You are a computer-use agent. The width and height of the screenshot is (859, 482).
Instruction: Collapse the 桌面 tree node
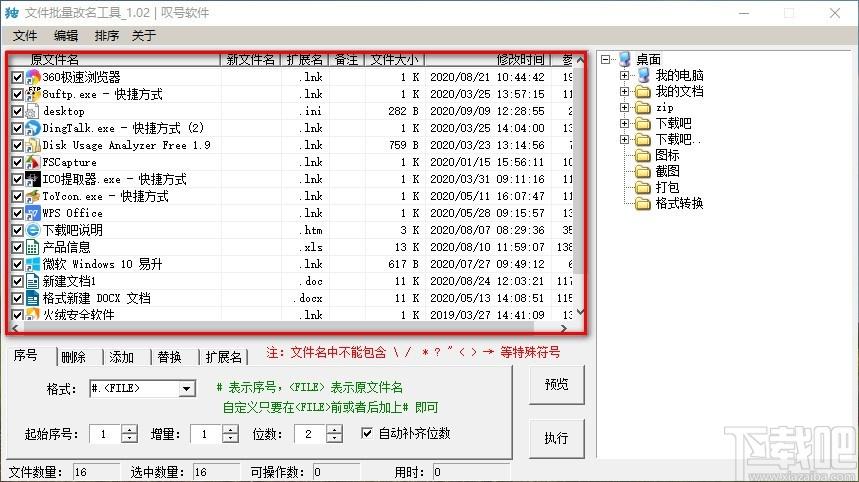605,59
